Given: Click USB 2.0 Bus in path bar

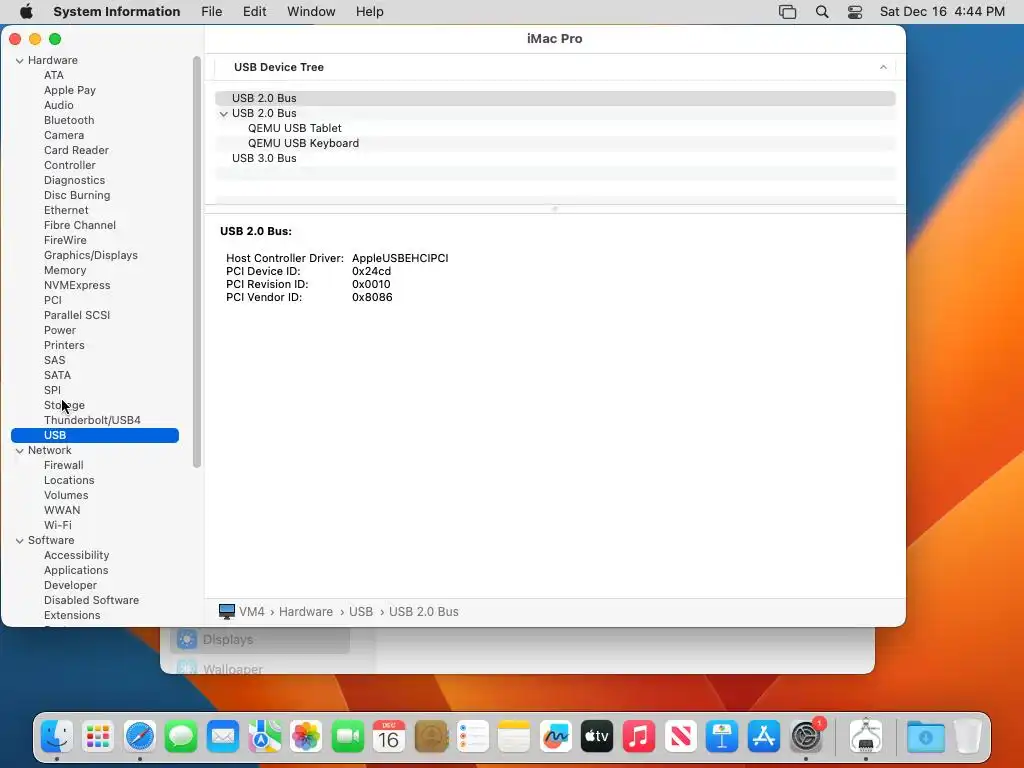Looking at the screenshot, I should click(x=423, y=612).
